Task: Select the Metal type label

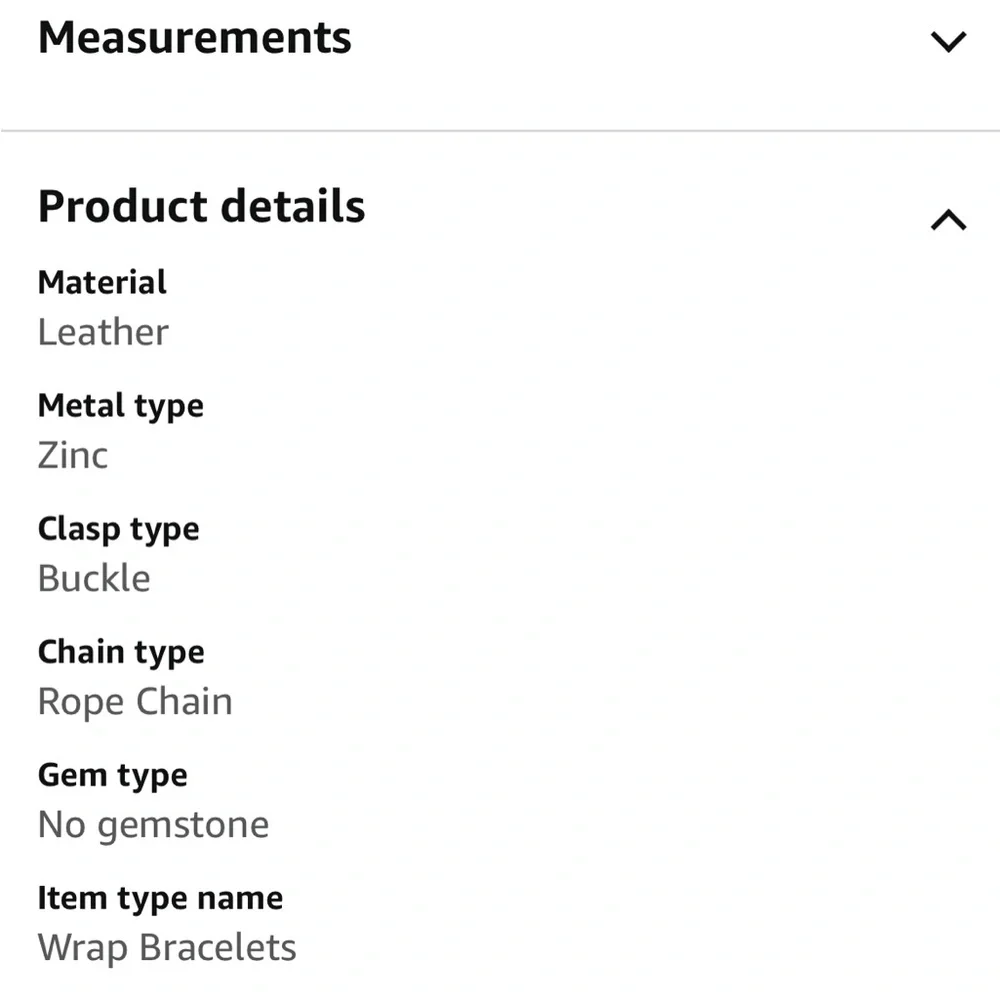Action: pyautogui.click(x=121, y=407)
